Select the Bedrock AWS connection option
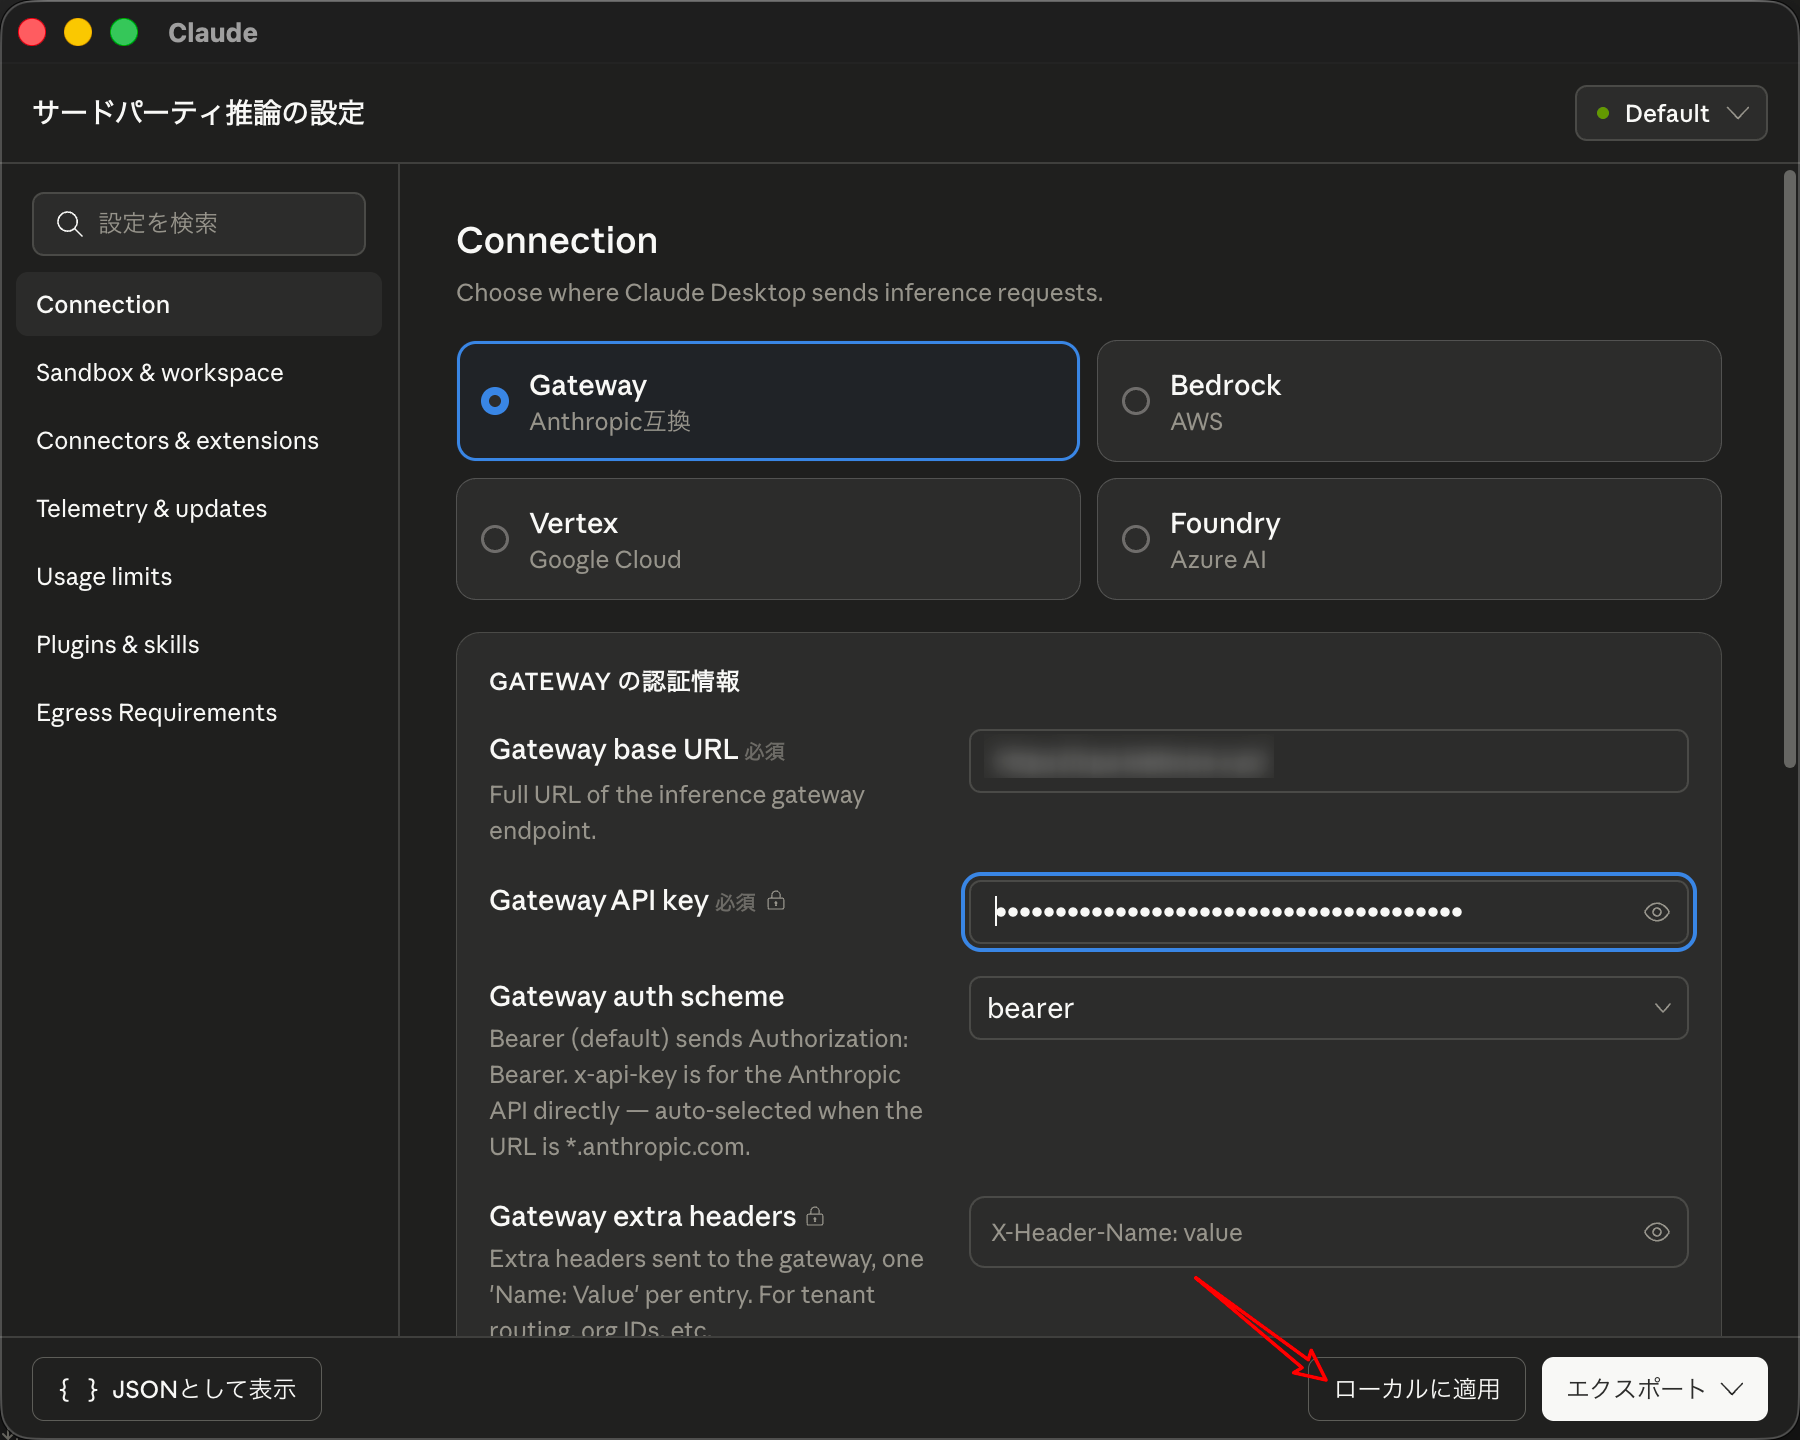1800x1440 pixels. tap(1409, 401)
